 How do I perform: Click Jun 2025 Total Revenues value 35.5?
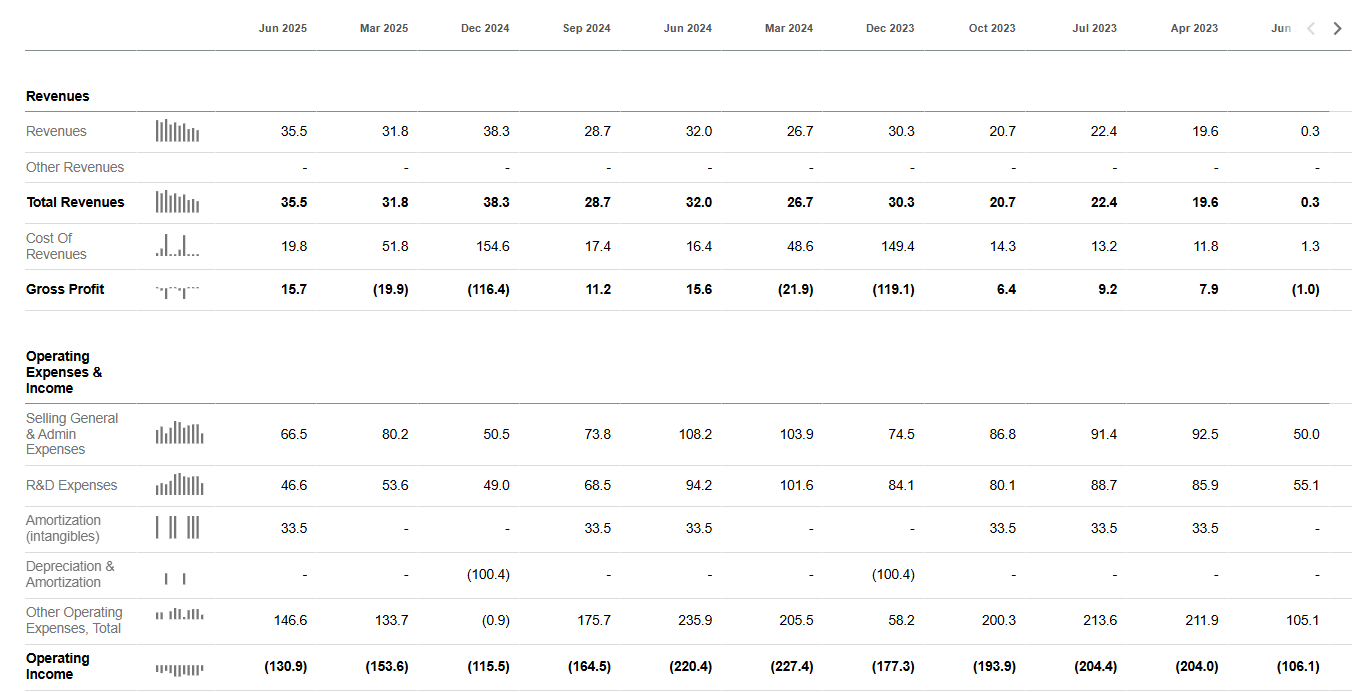[x=294, y=202]
